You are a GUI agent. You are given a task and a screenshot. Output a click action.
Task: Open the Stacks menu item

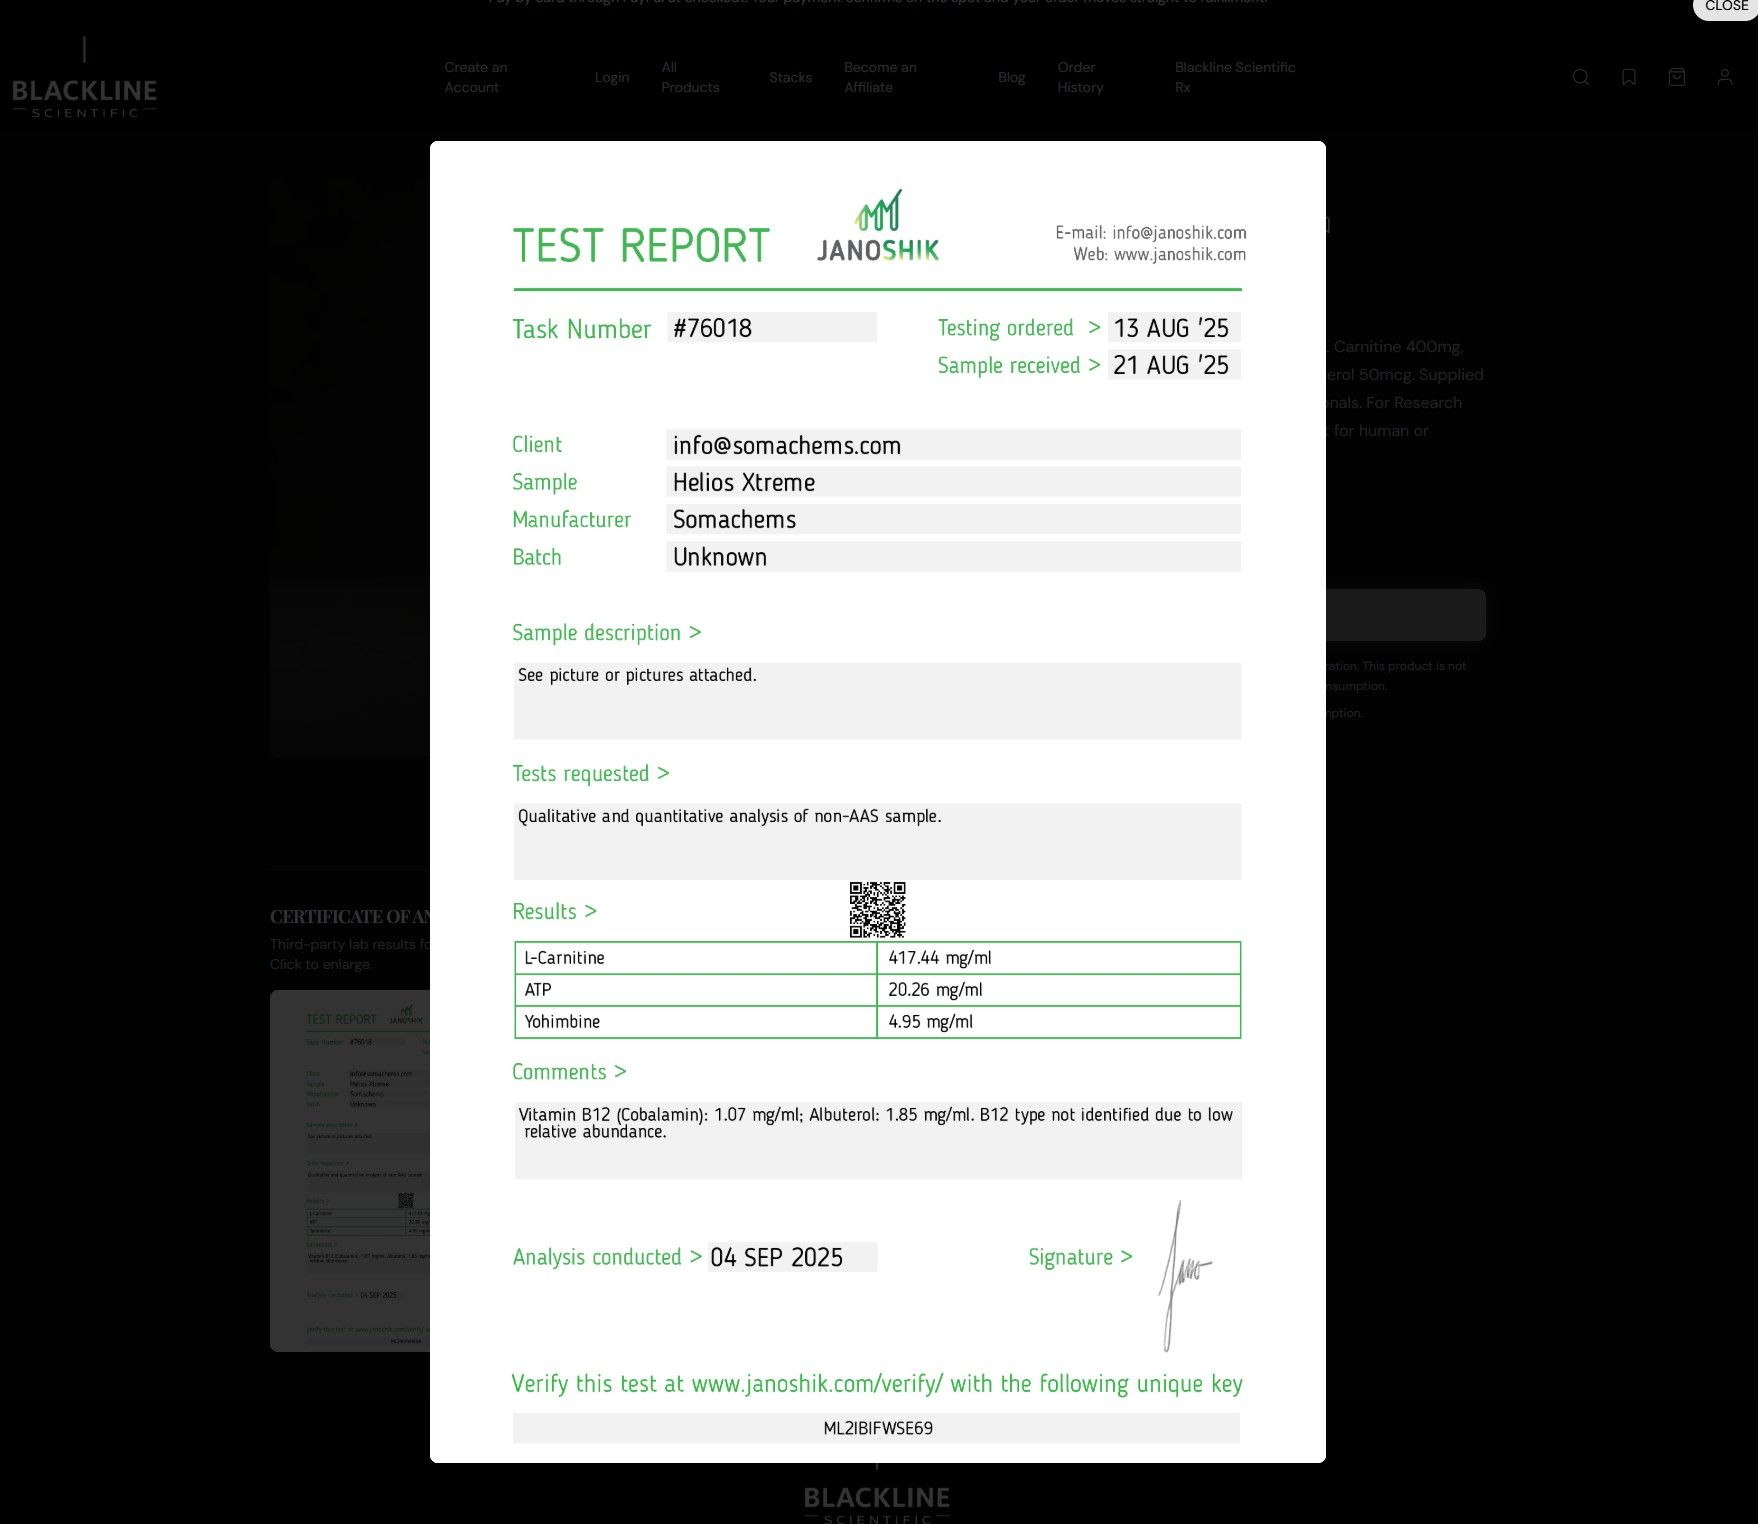pos(790,77)
